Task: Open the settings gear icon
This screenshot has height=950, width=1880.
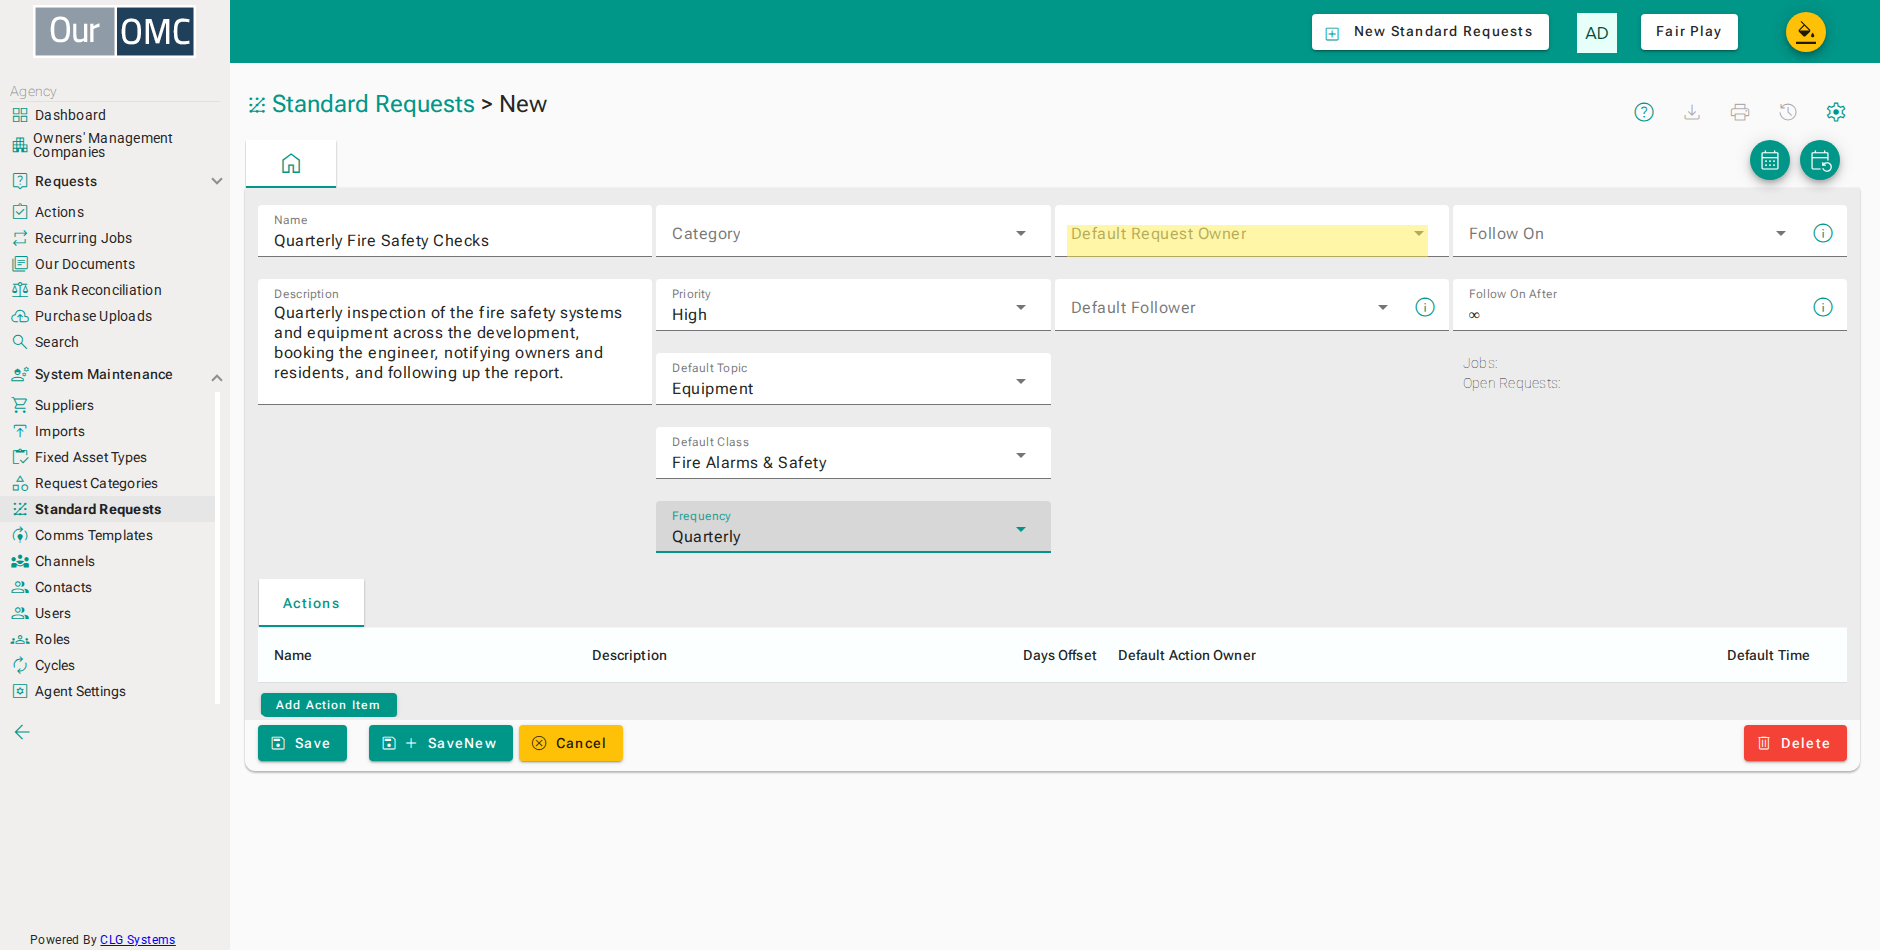Action: (1836, 112)
